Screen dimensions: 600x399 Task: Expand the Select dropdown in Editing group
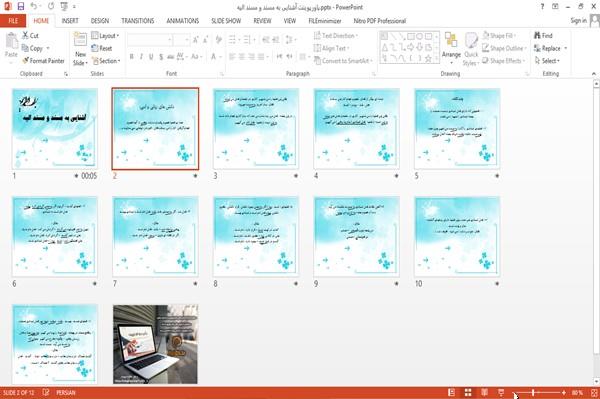click(547, 61)
